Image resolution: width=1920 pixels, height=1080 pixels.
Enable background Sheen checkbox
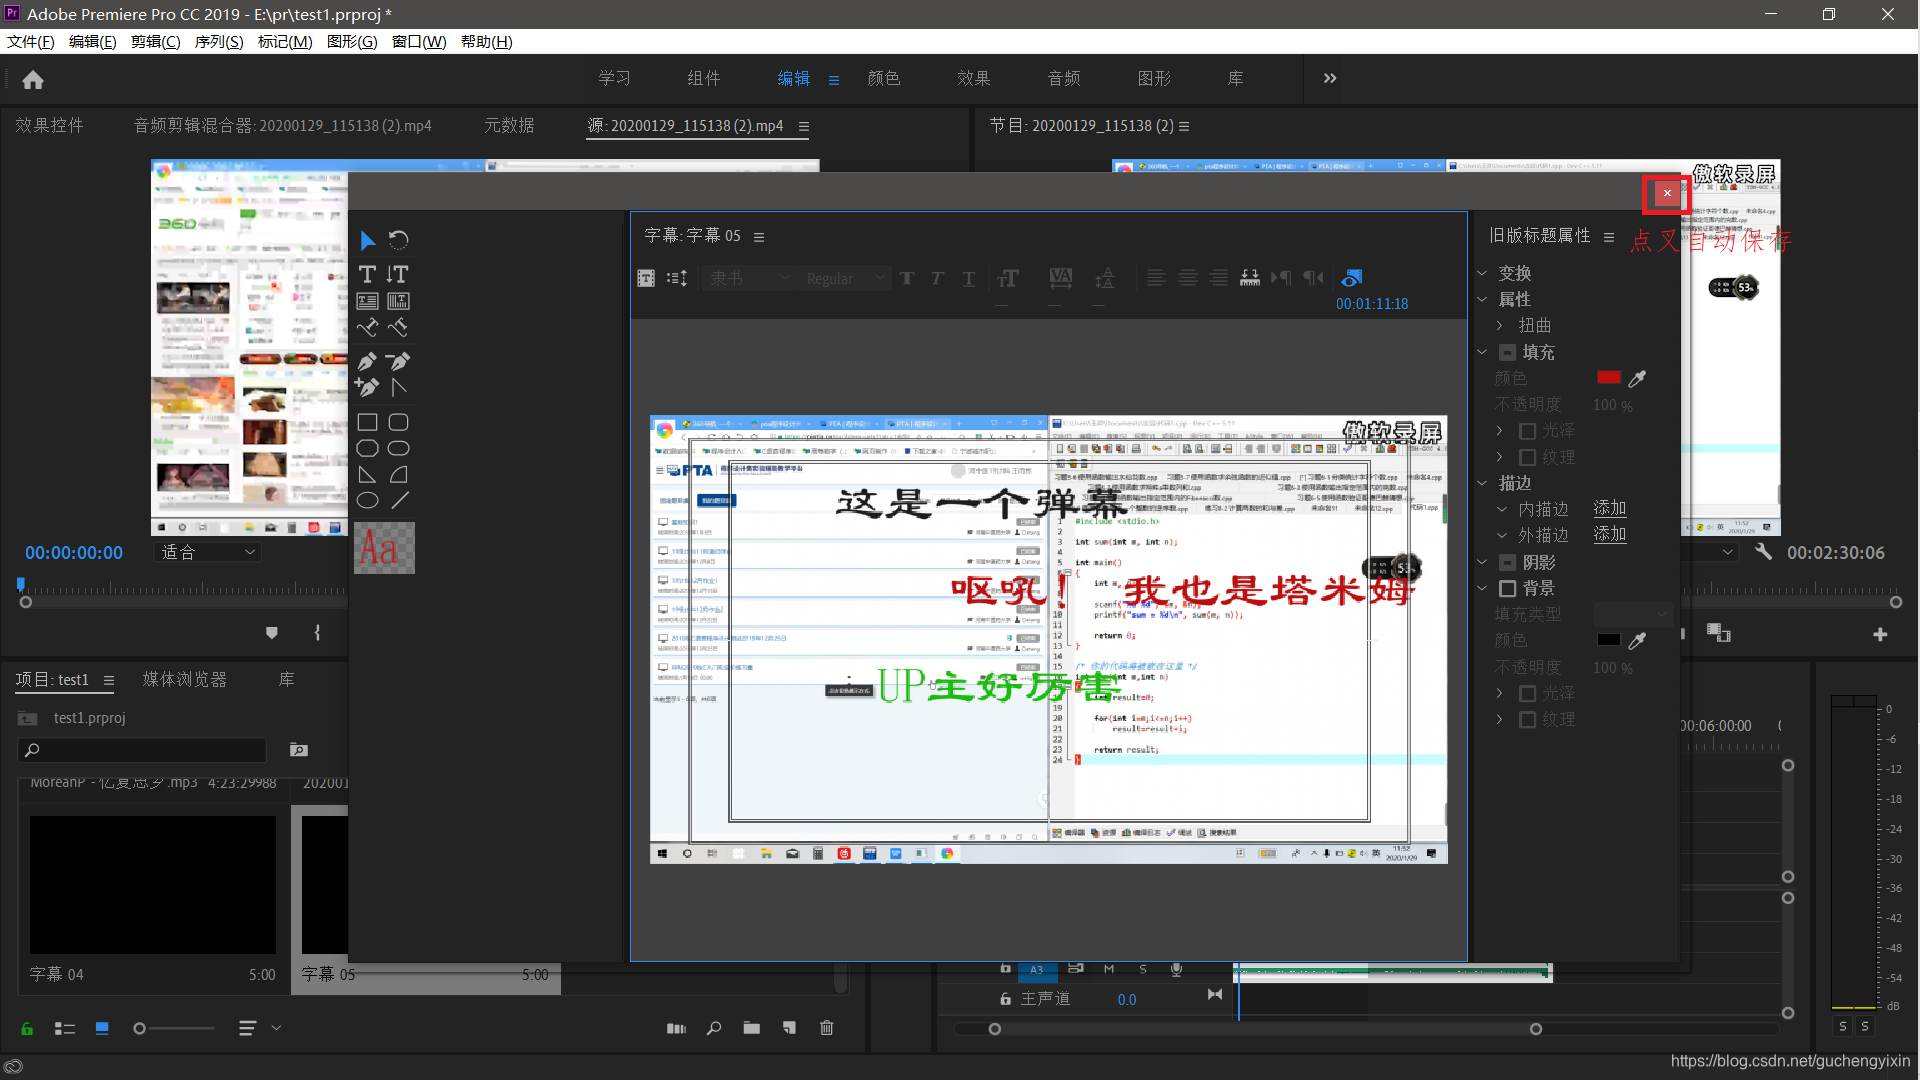tap(1527, 693)
